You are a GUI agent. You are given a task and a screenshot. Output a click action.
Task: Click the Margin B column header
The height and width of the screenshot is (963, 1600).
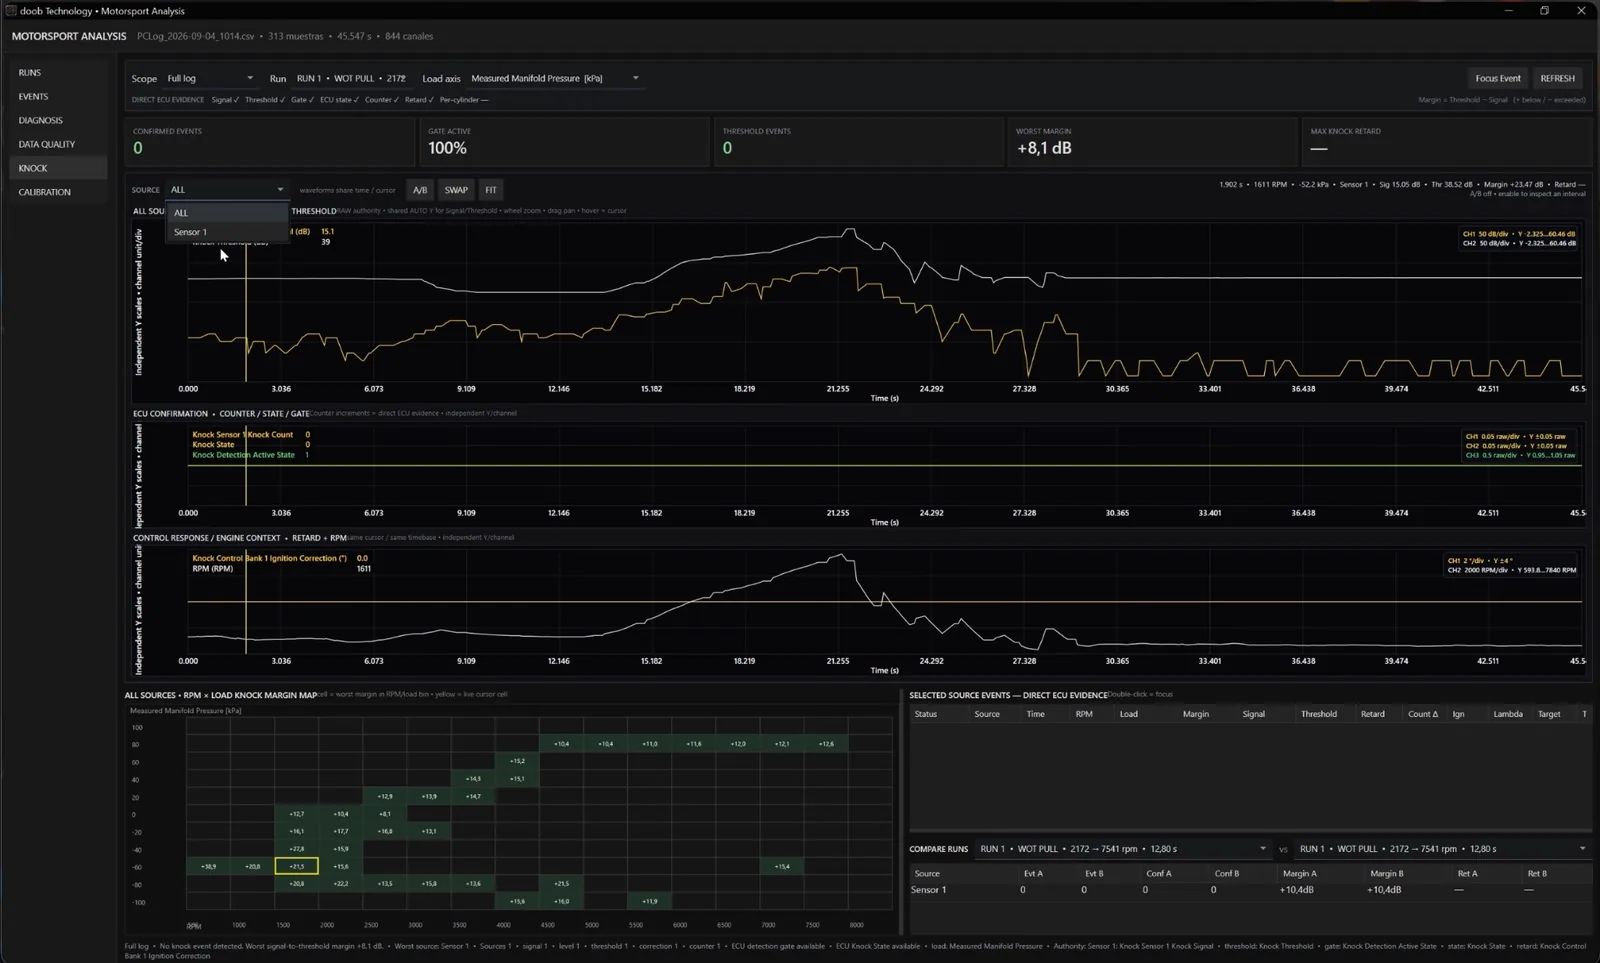pyautogui.click(x=1386, y=874)
